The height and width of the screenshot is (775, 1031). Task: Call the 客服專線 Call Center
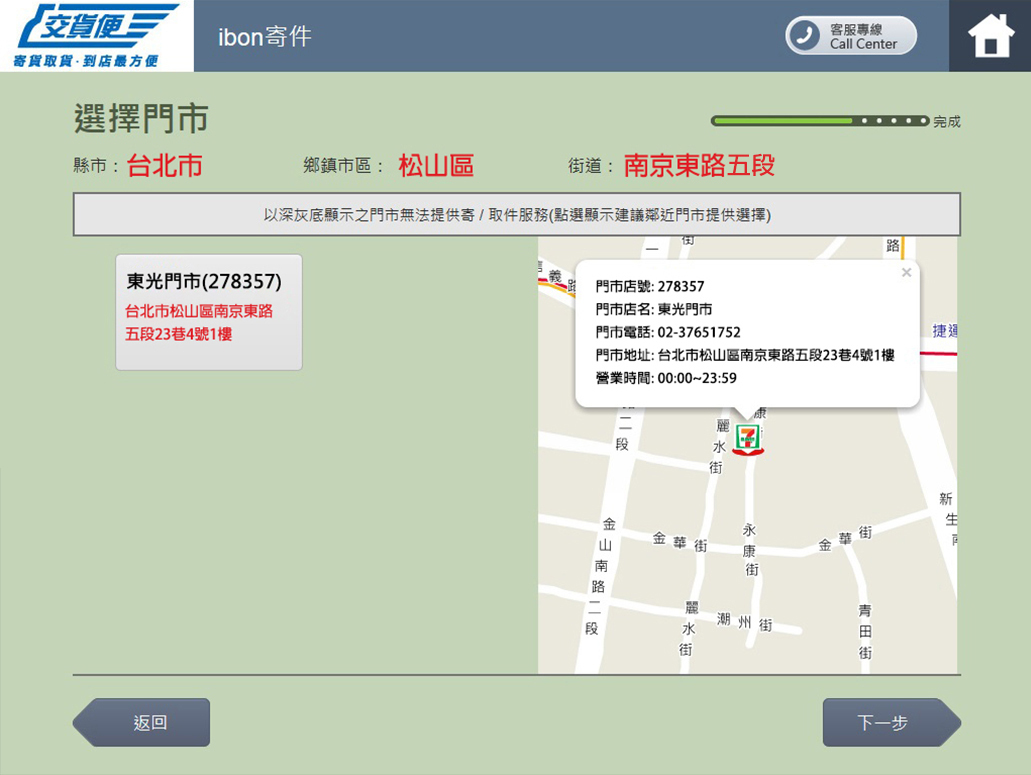[x=851, y=35]
